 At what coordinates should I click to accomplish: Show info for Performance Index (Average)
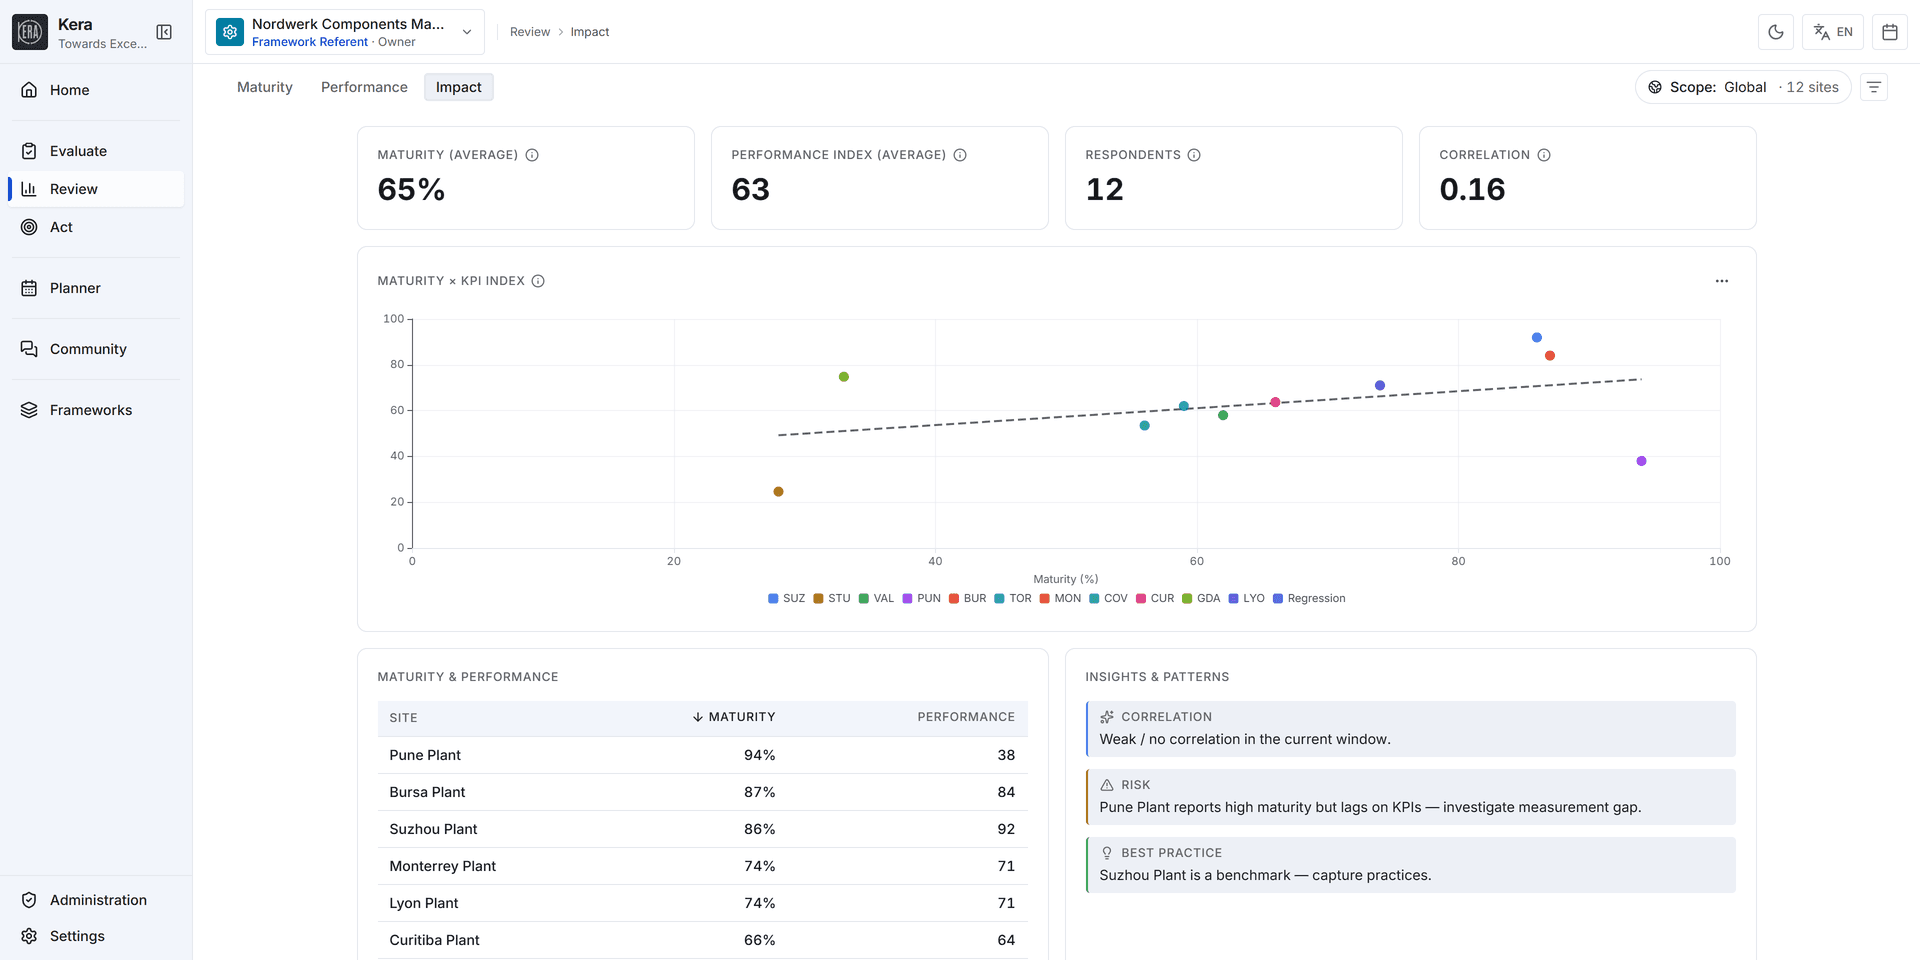960,155
